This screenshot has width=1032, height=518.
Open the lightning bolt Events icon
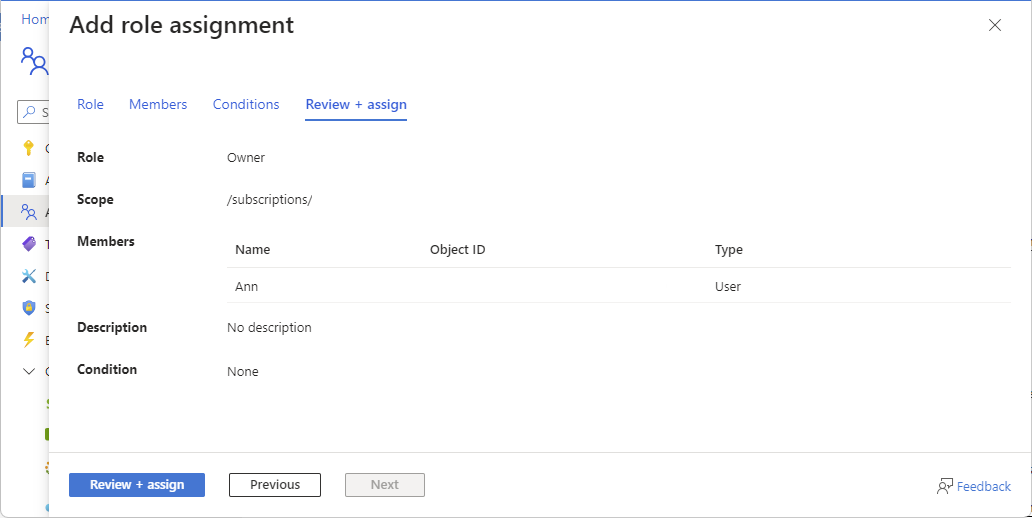[x=28, y=340]
